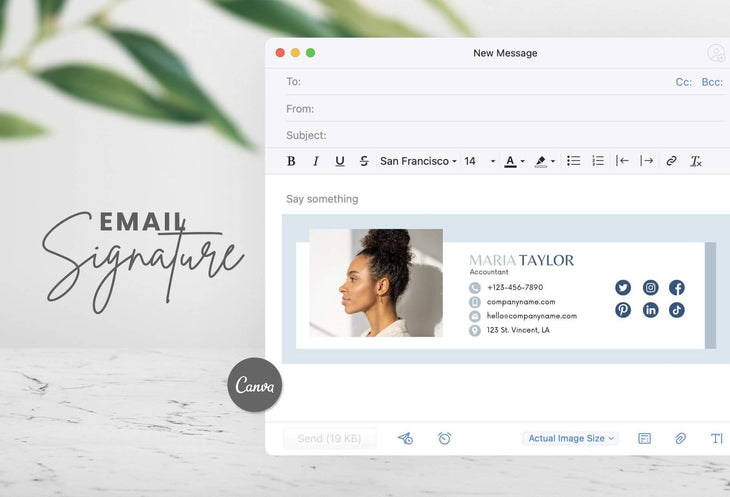Toggle bold formatting

coord(291,161)
